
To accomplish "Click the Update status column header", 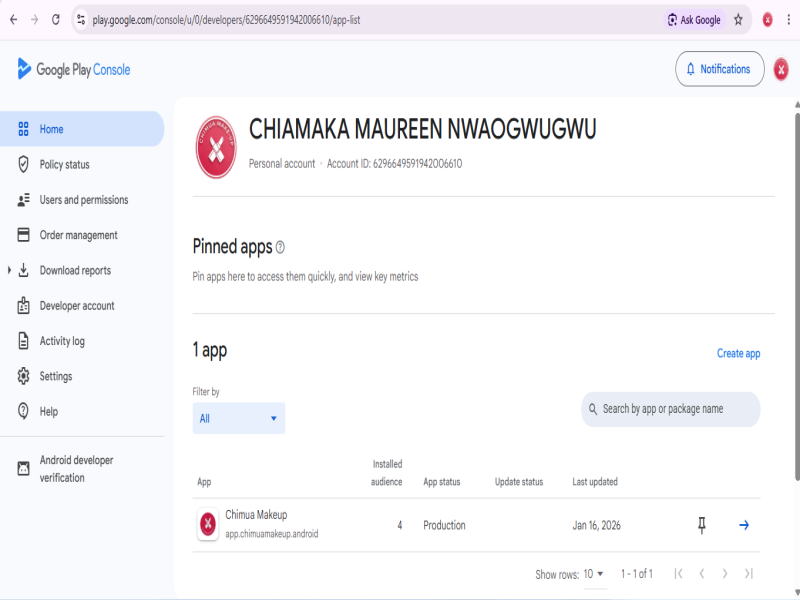I will coord(519,482).
